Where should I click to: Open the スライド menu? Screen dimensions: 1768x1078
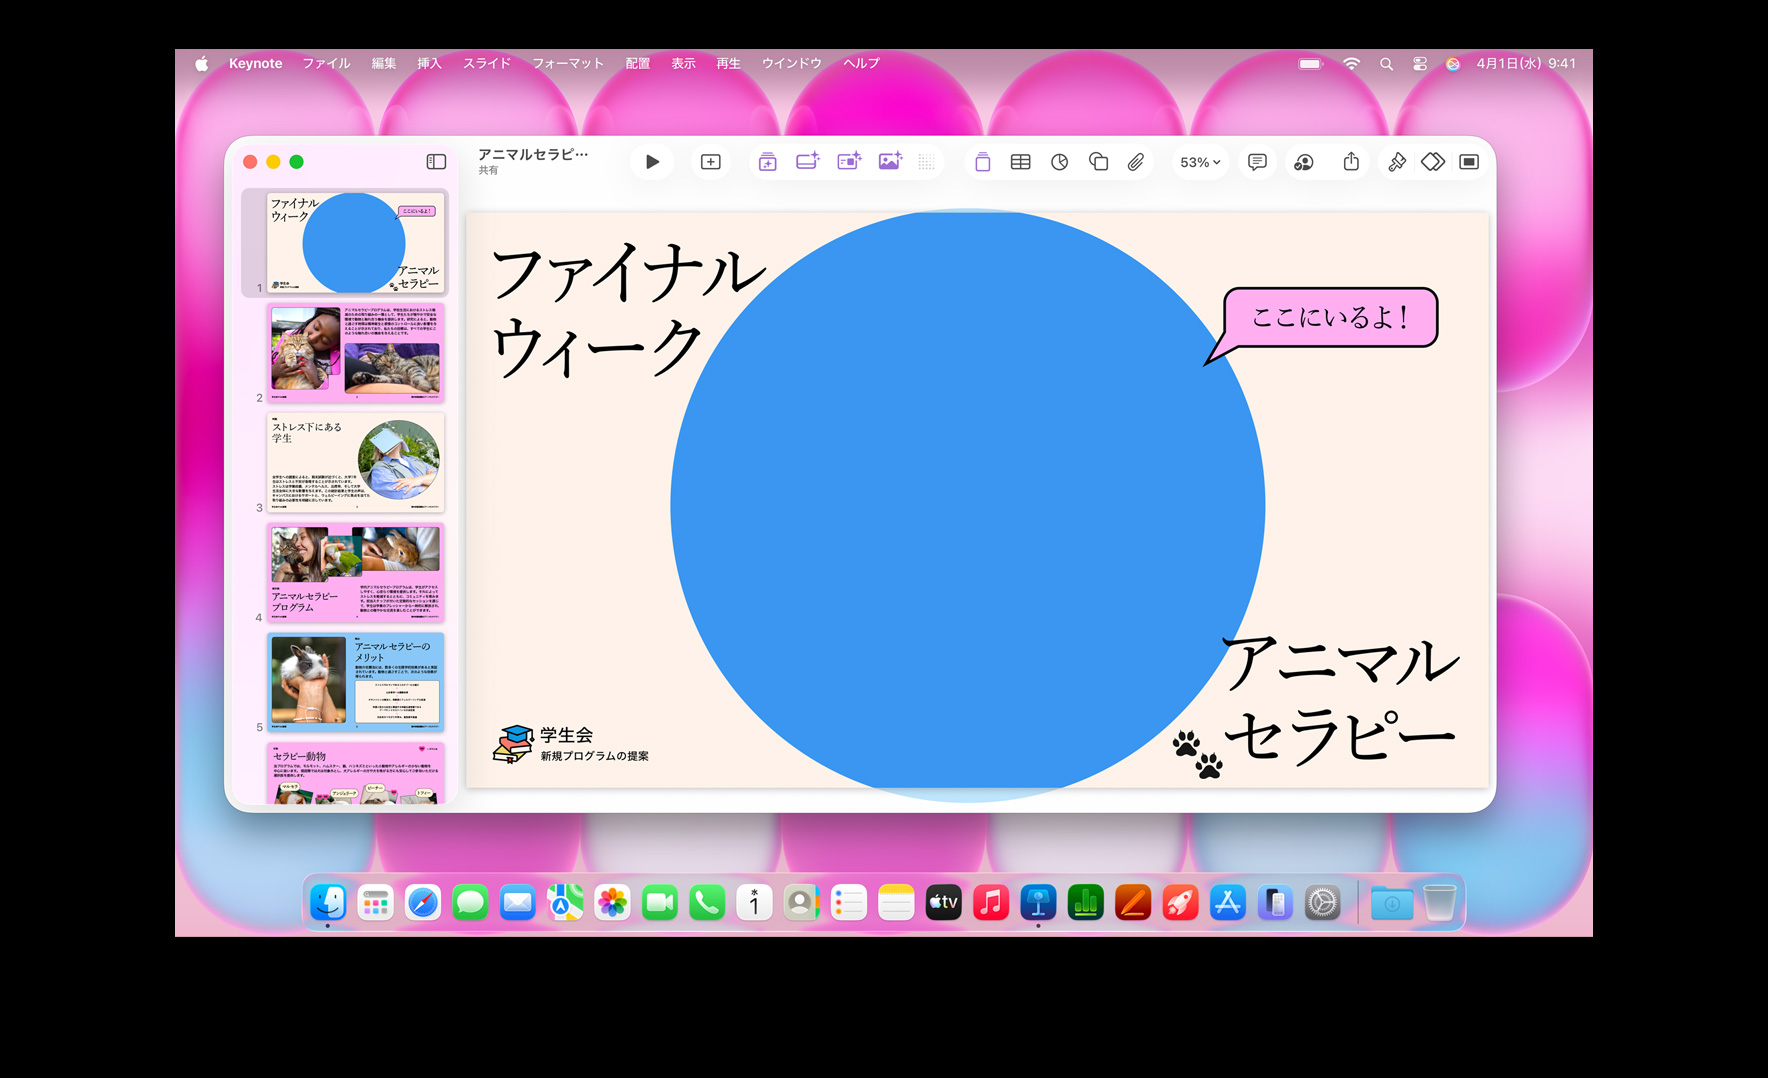click(x=487, y=63)
